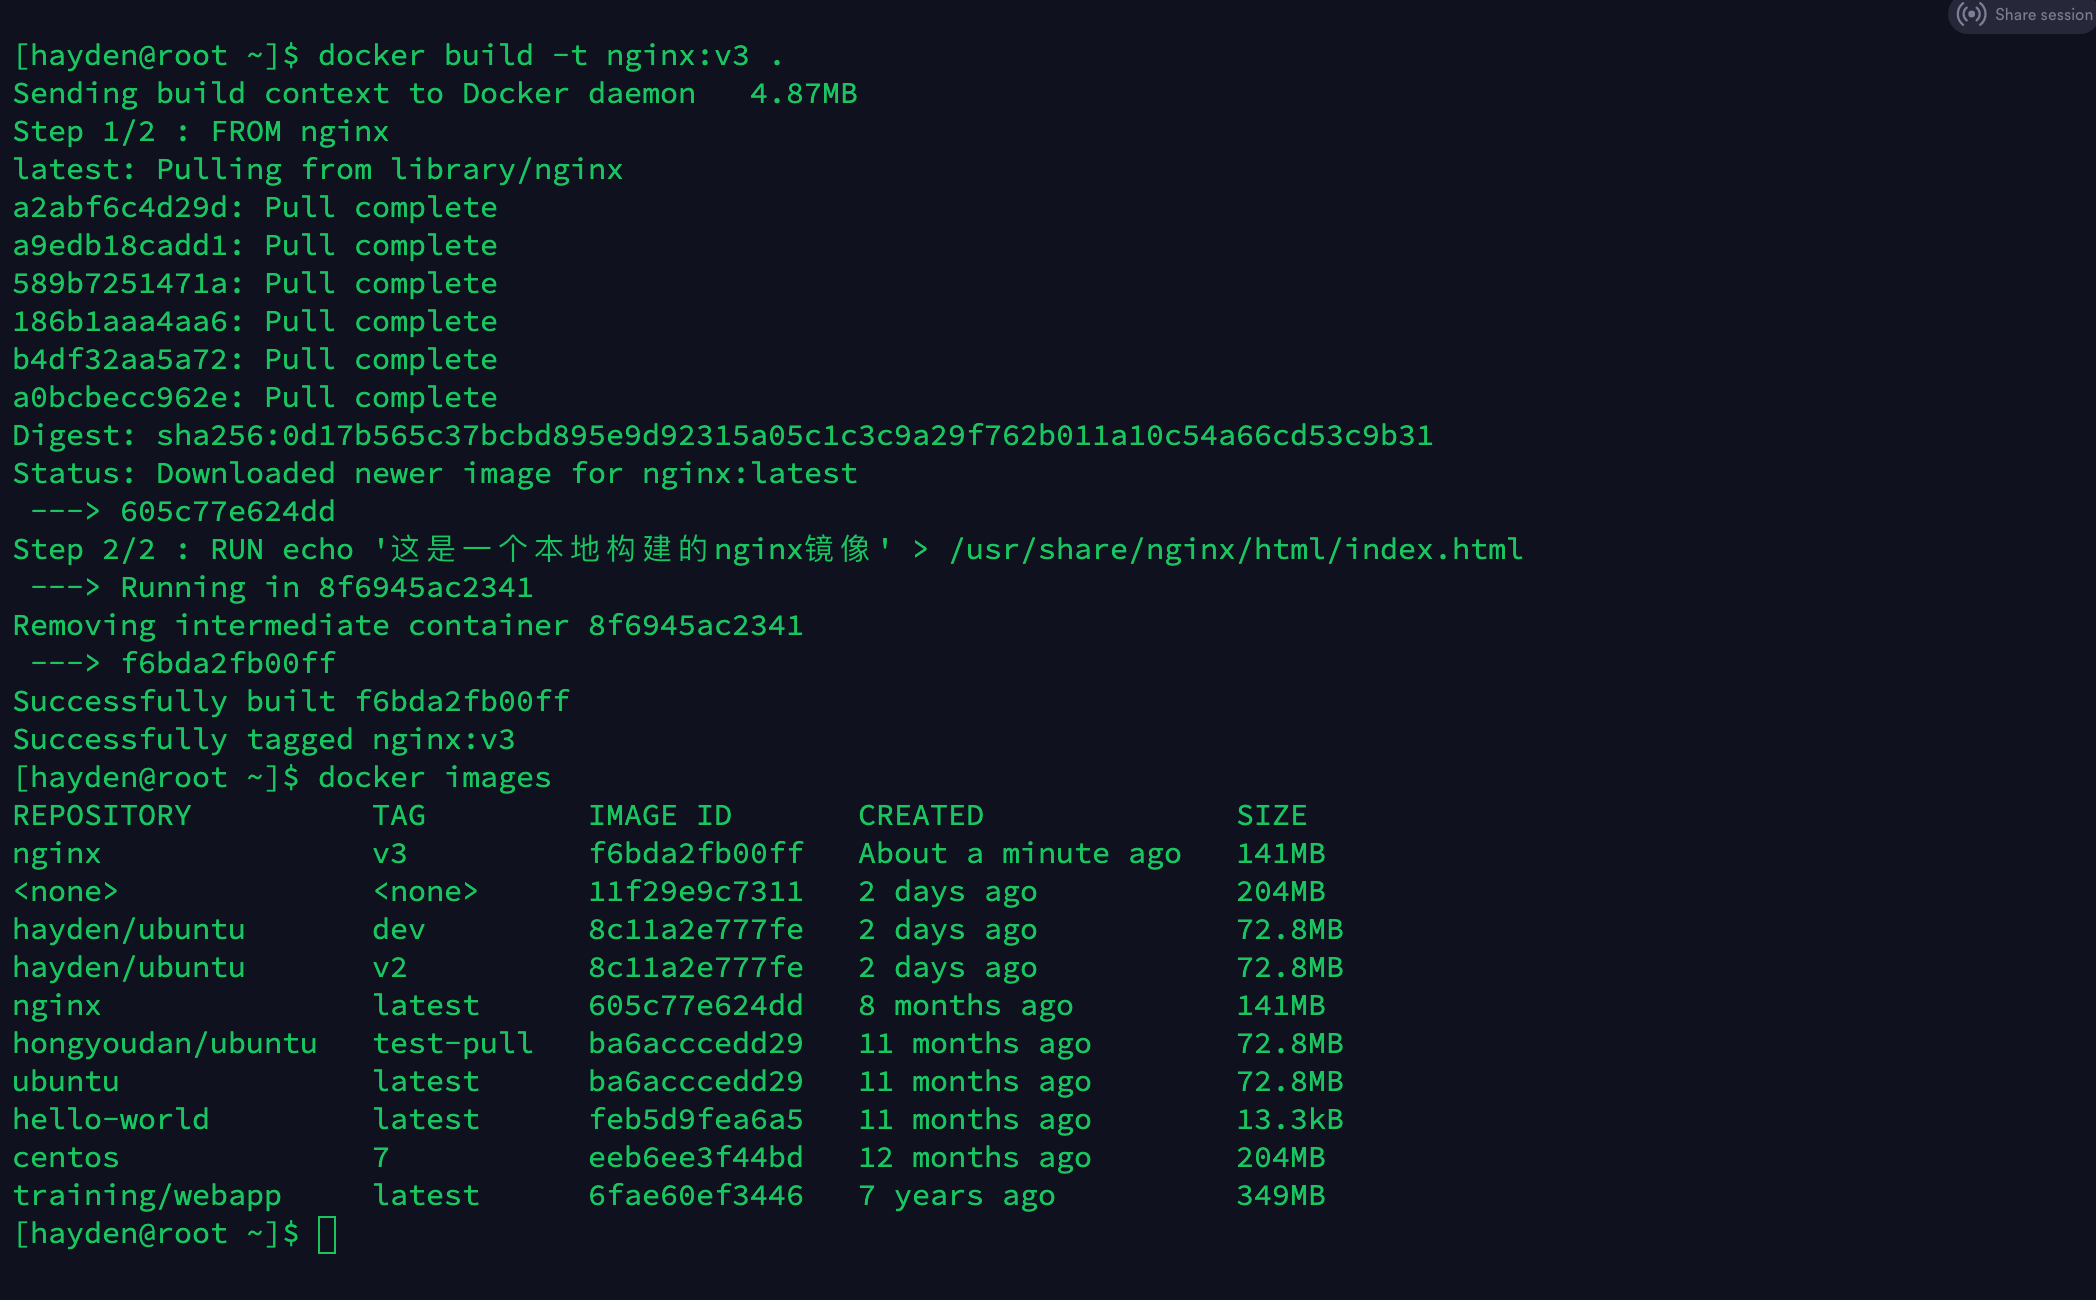Click the Share session broadcast icon

tap(1971, 15)
